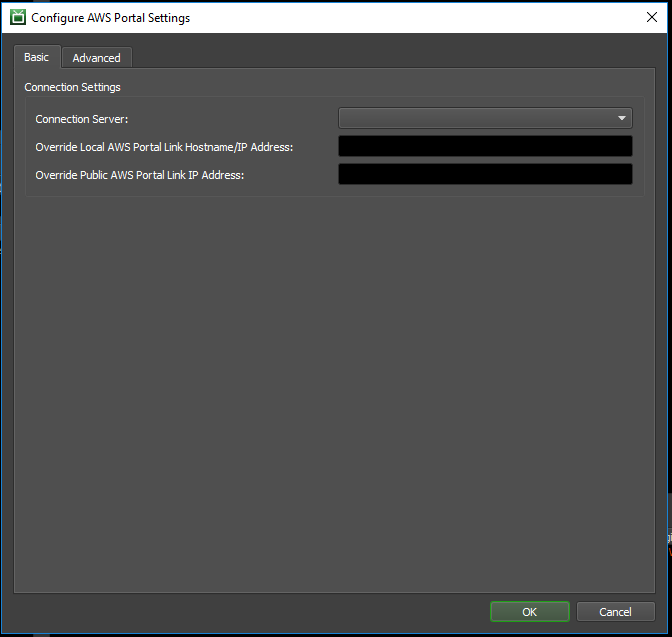
Task: Click empty footer area left of OK button
Action: point(250,611)
